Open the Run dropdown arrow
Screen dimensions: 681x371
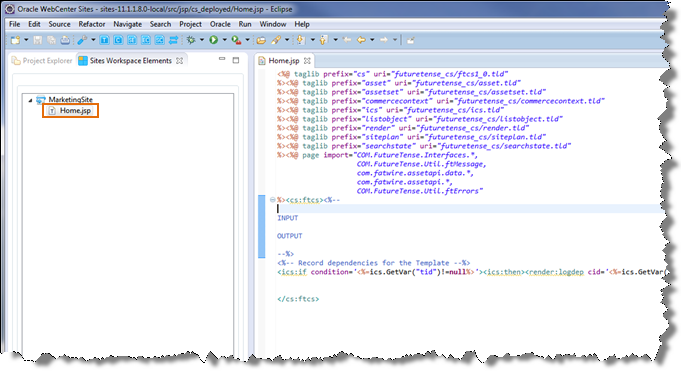click(x=225, y=40)
